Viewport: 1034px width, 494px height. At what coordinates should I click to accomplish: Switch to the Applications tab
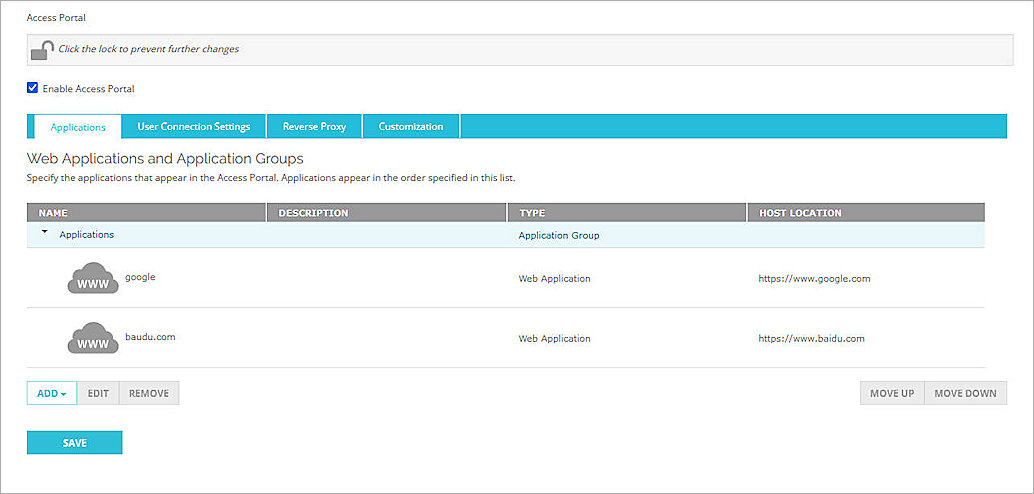click(x=78, y=127)
